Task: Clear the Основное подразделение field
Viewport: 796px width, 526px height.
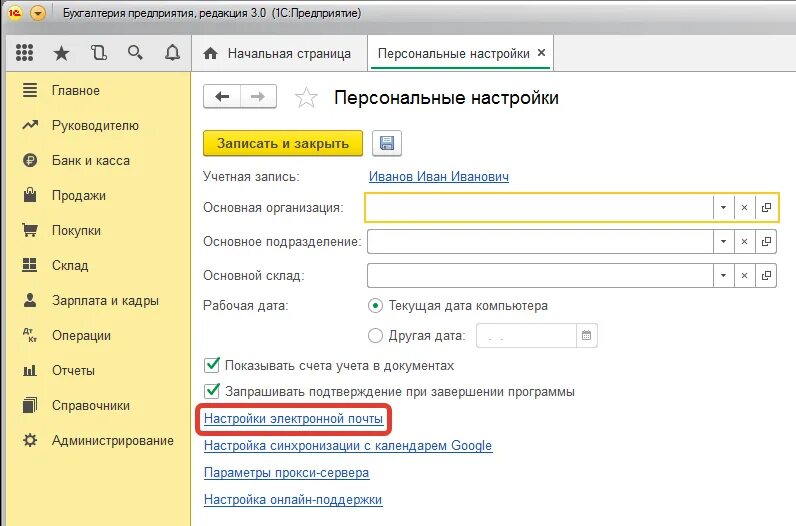Action: pos(744,241)
